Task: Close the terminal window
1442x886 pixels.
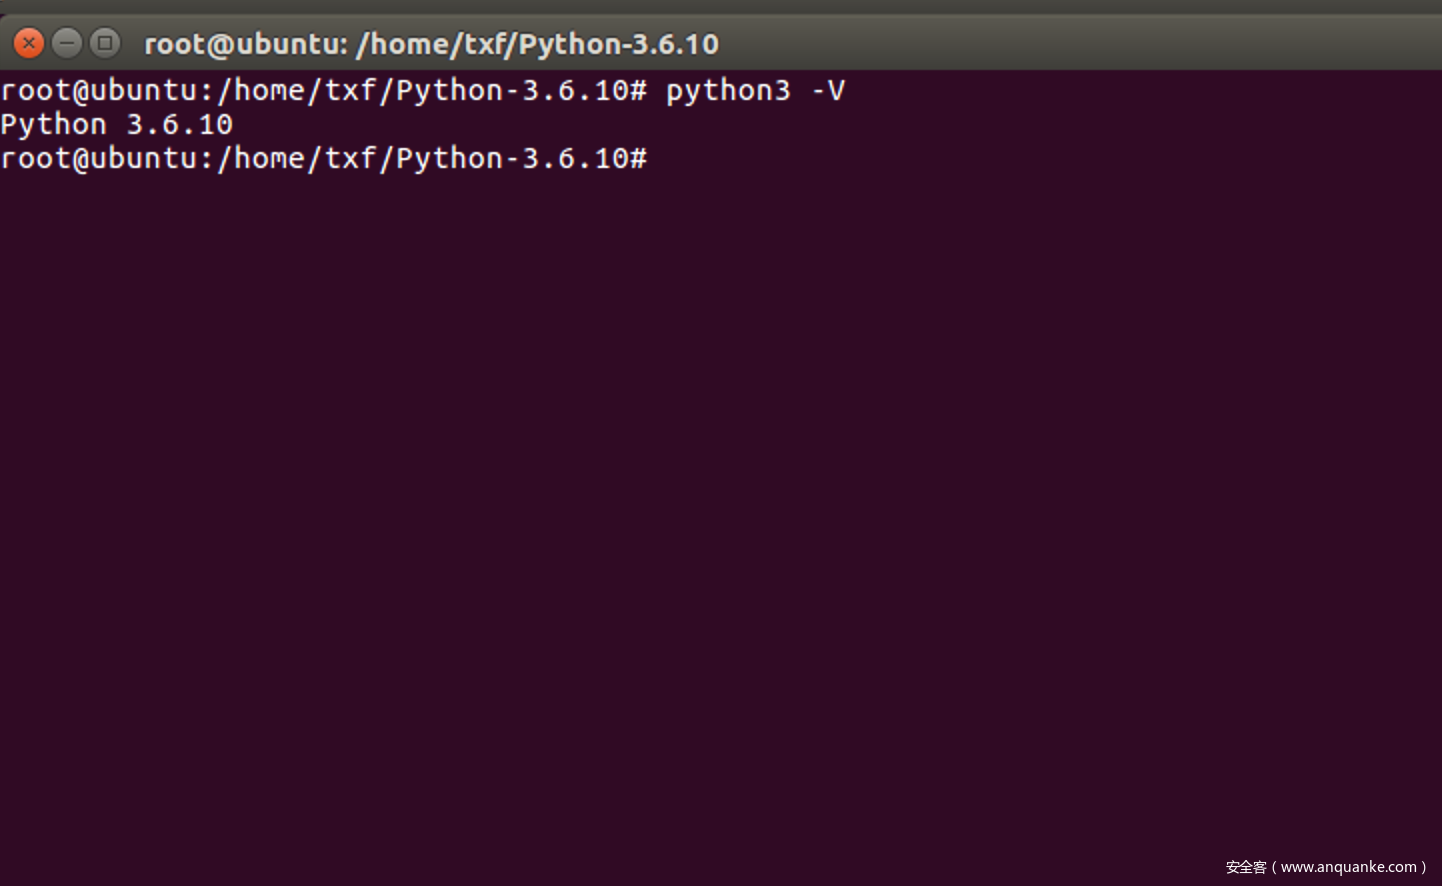Action: click(x=28, y=43)
